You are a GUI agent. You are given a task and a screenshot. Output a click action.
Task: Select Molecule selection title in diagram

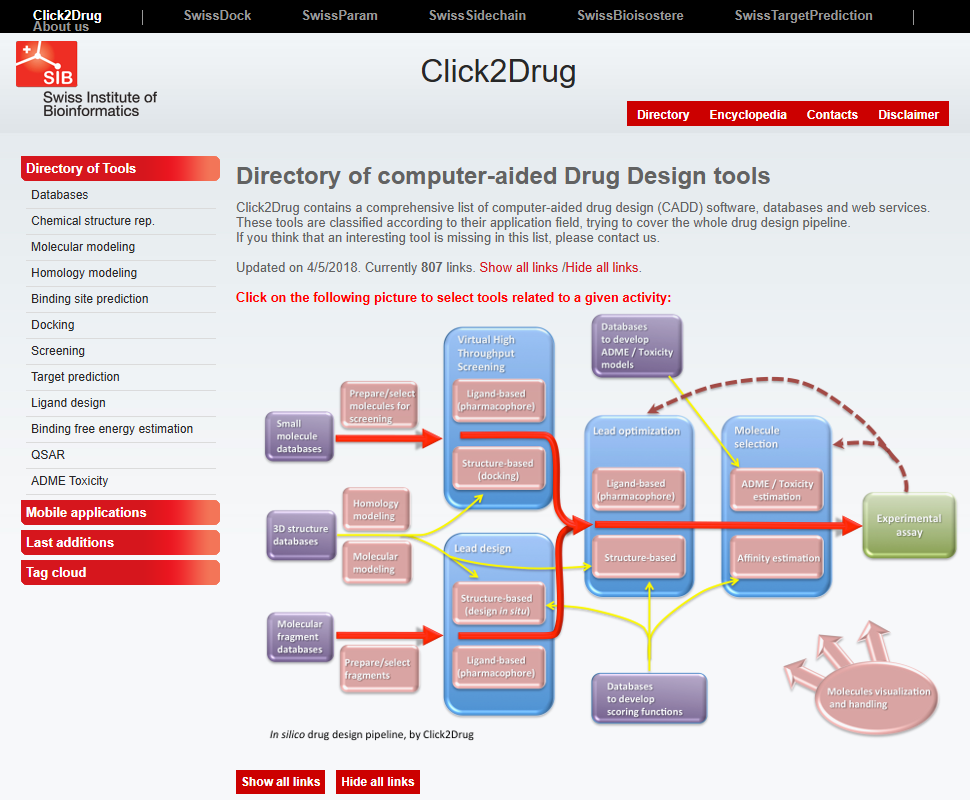click(757, 437)
